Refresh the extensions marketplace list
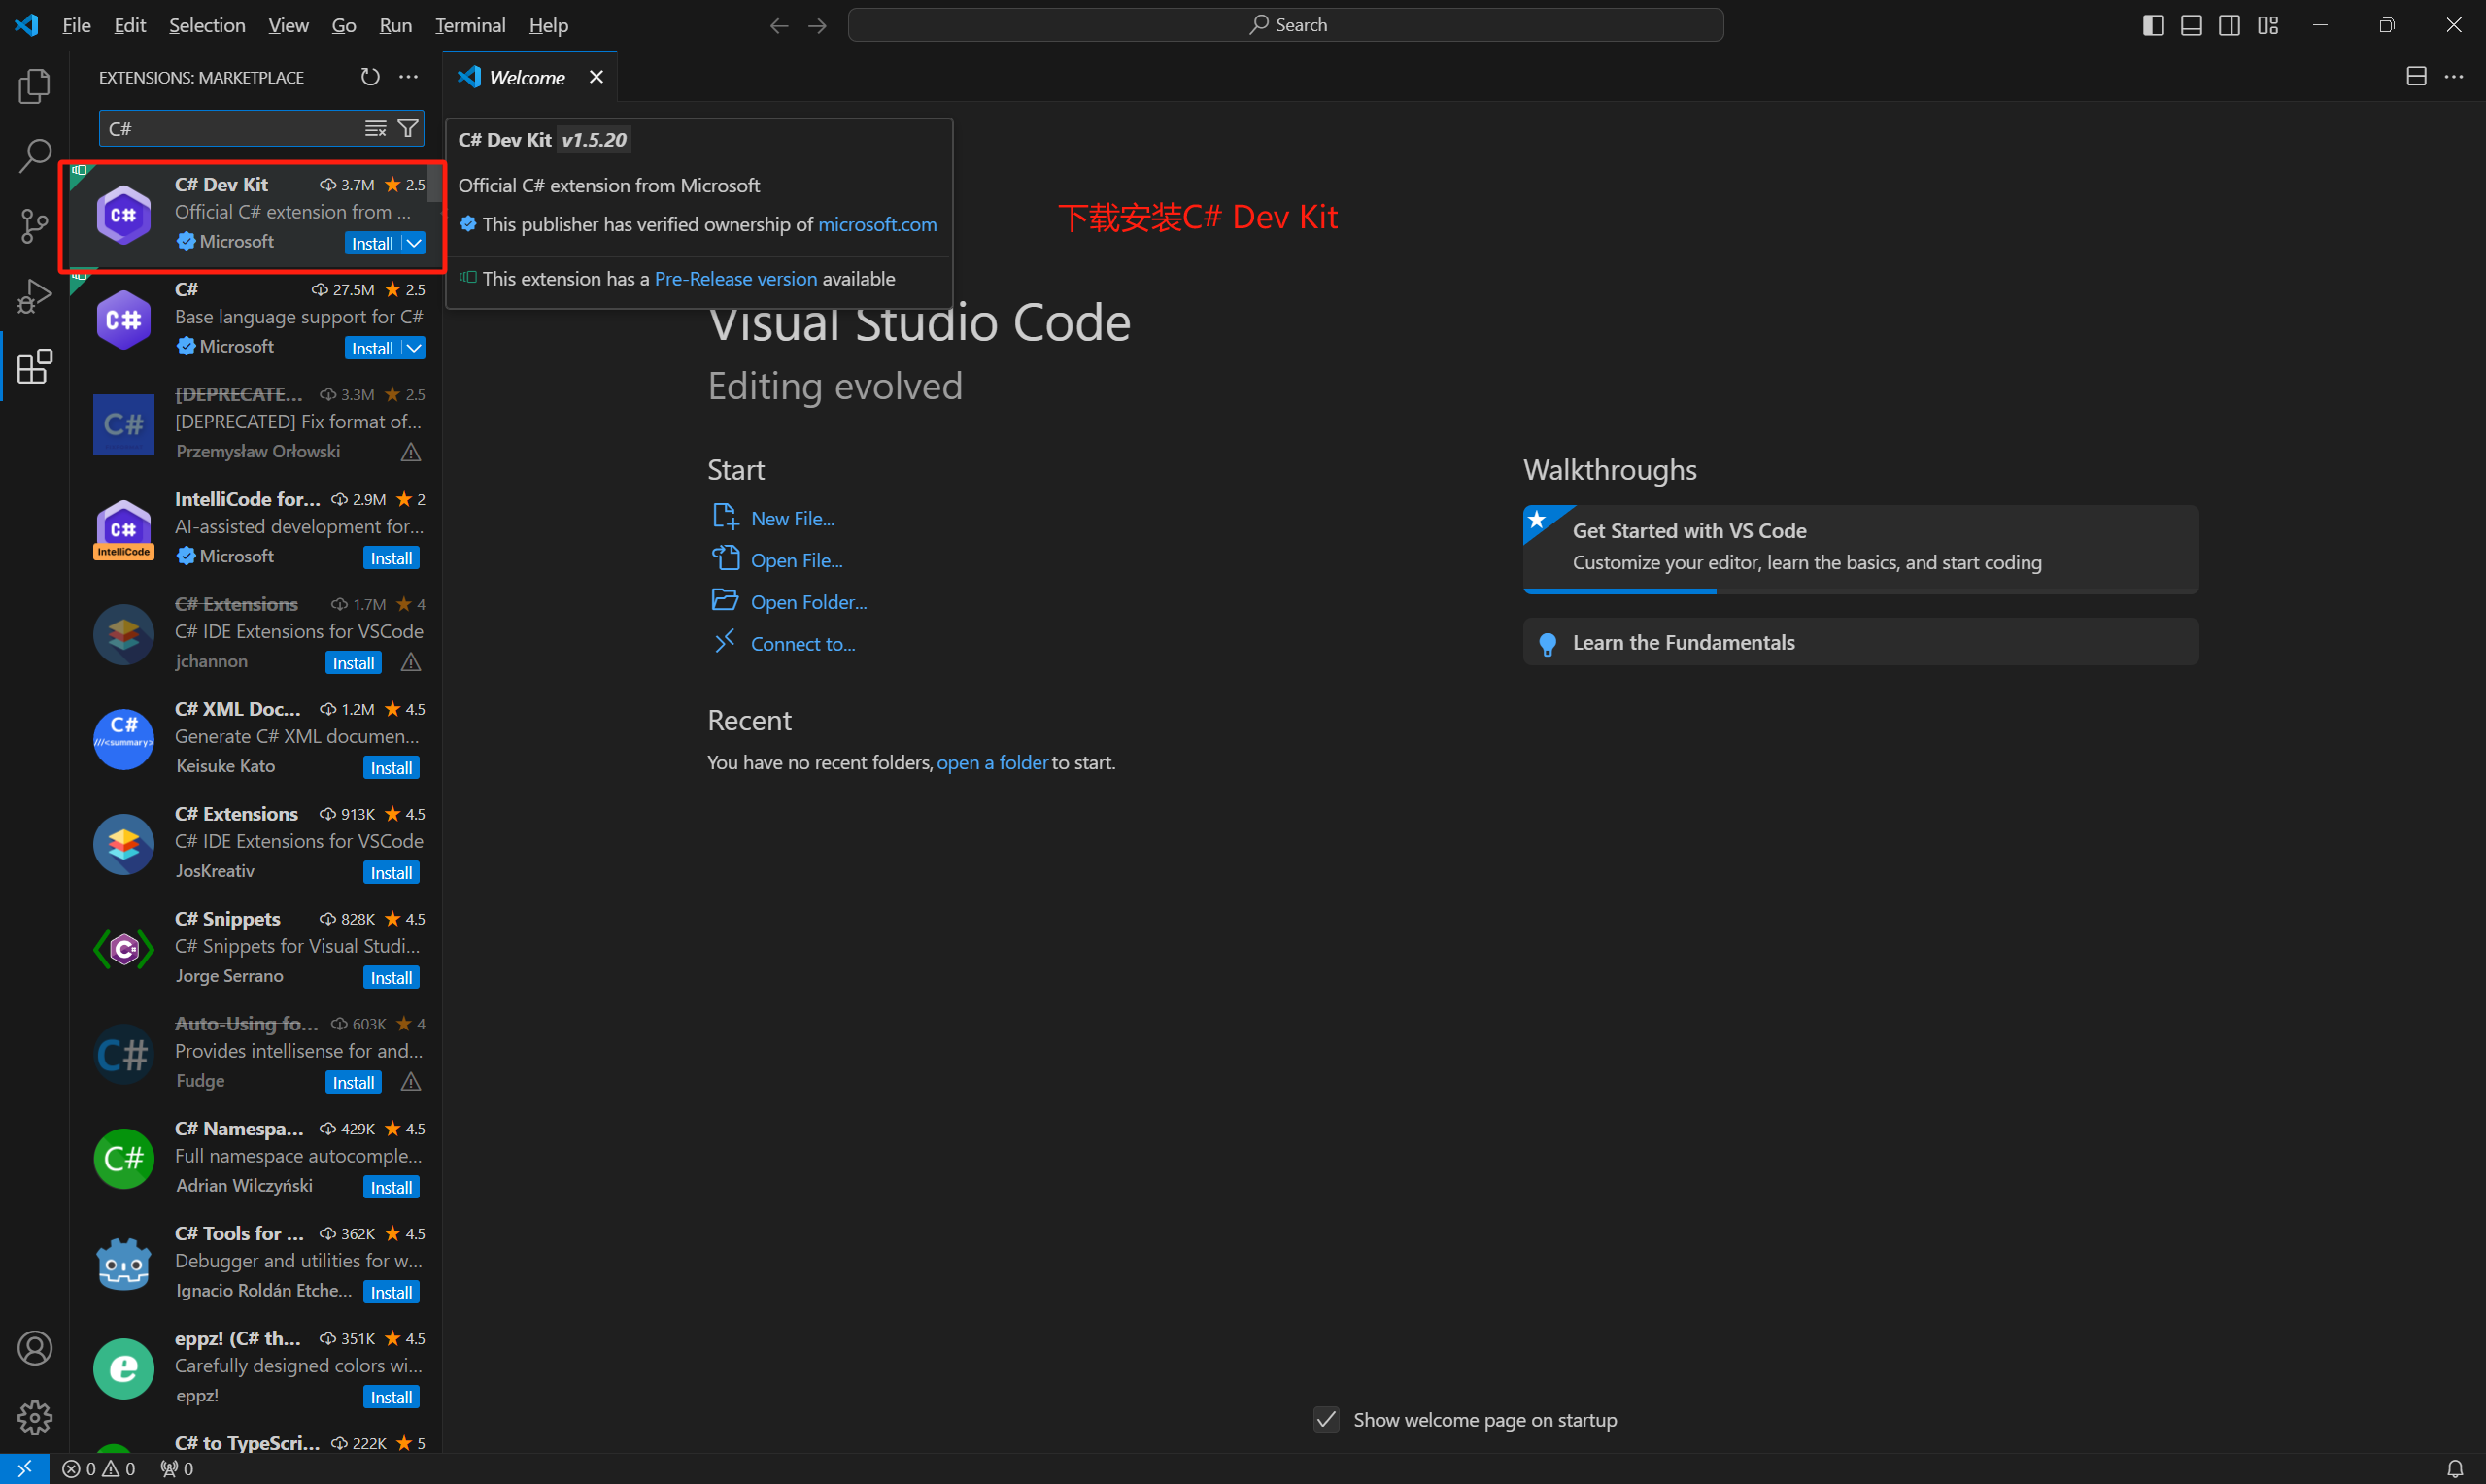The image size is (2486, 1484). 370,77
